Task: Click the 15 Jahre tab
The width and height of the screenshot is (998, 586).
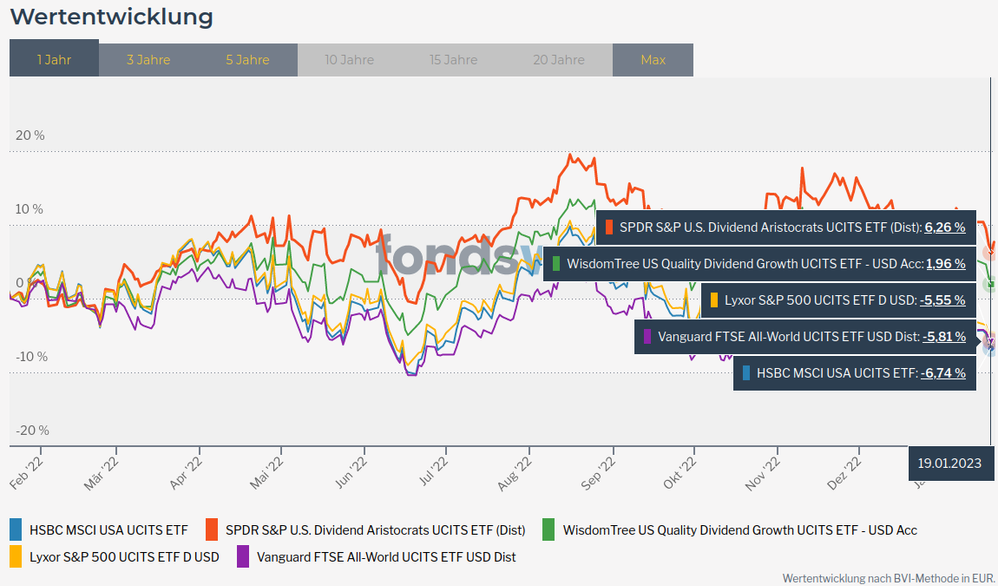Action: (453, 60)
